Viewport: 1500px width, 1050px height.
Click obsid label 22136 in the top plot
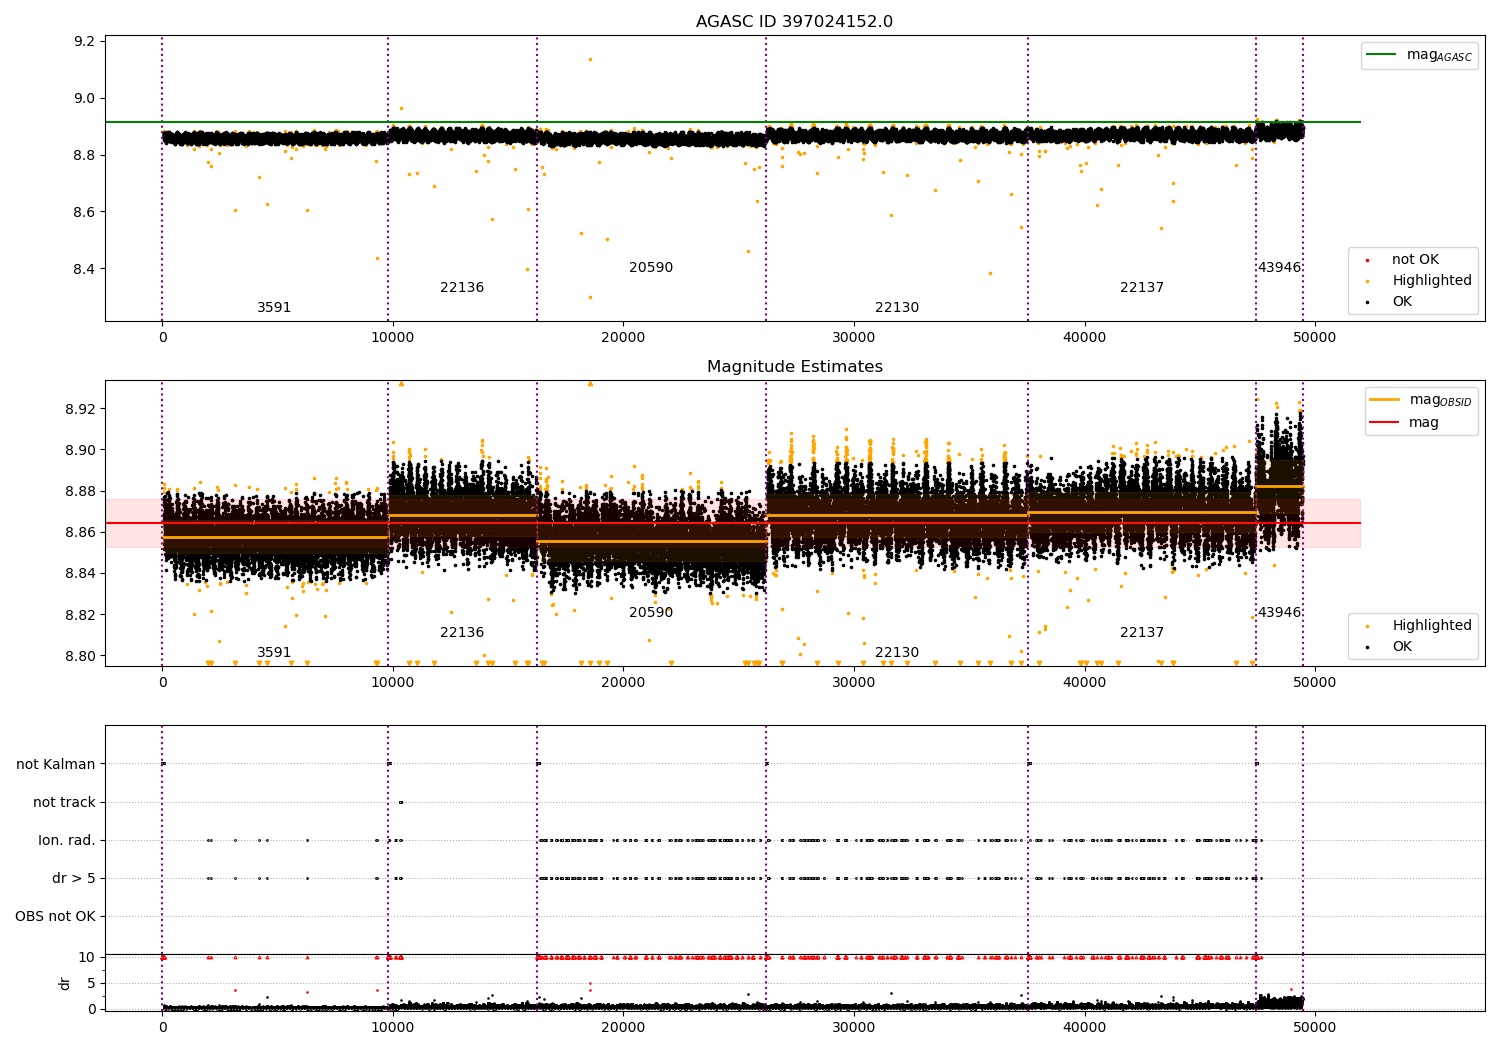point(462,288)
